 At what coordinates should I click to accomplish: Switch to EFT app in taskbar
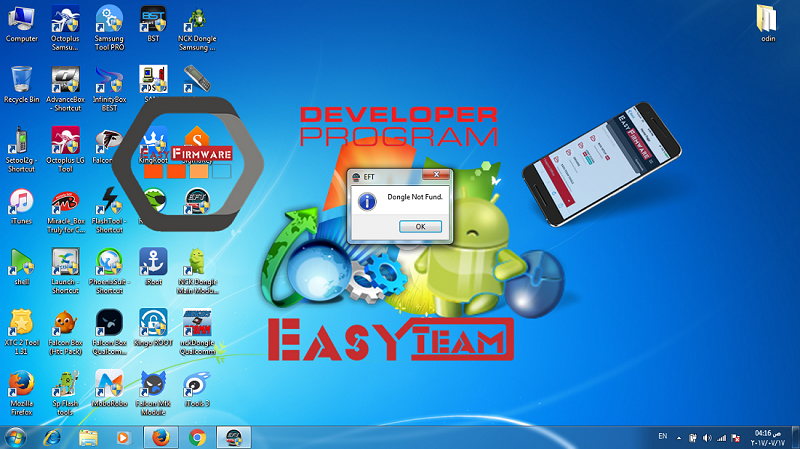click(x=234, y=438)
